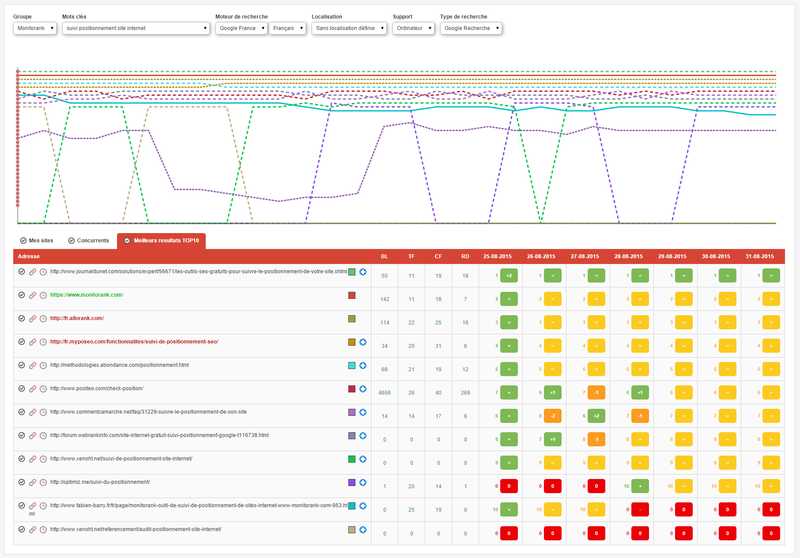Toggle check circle for monitorank.com row
This screenshot has height=558, width=800.
click(21, 295)
